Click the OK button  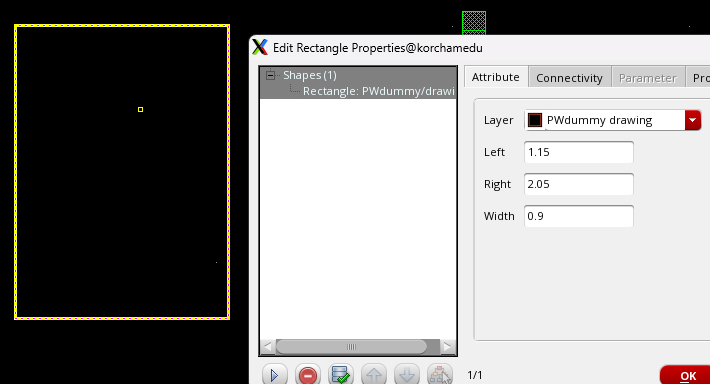687,375
